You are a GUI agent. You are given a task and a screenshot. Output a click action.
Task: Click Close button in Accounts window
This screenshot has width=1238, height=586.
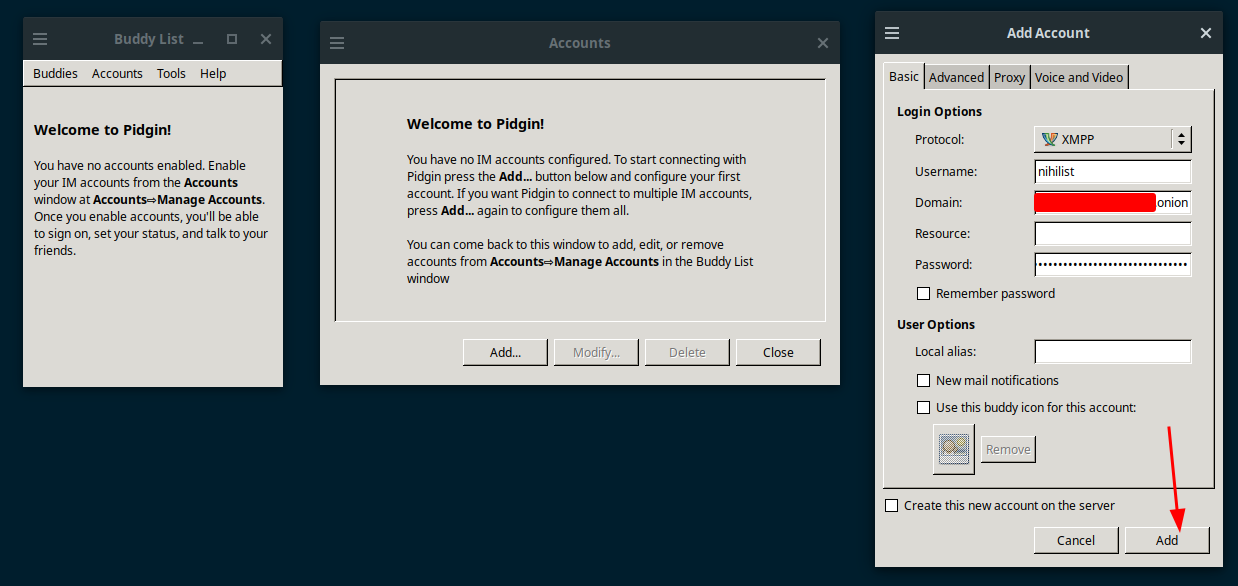point(778,352)
